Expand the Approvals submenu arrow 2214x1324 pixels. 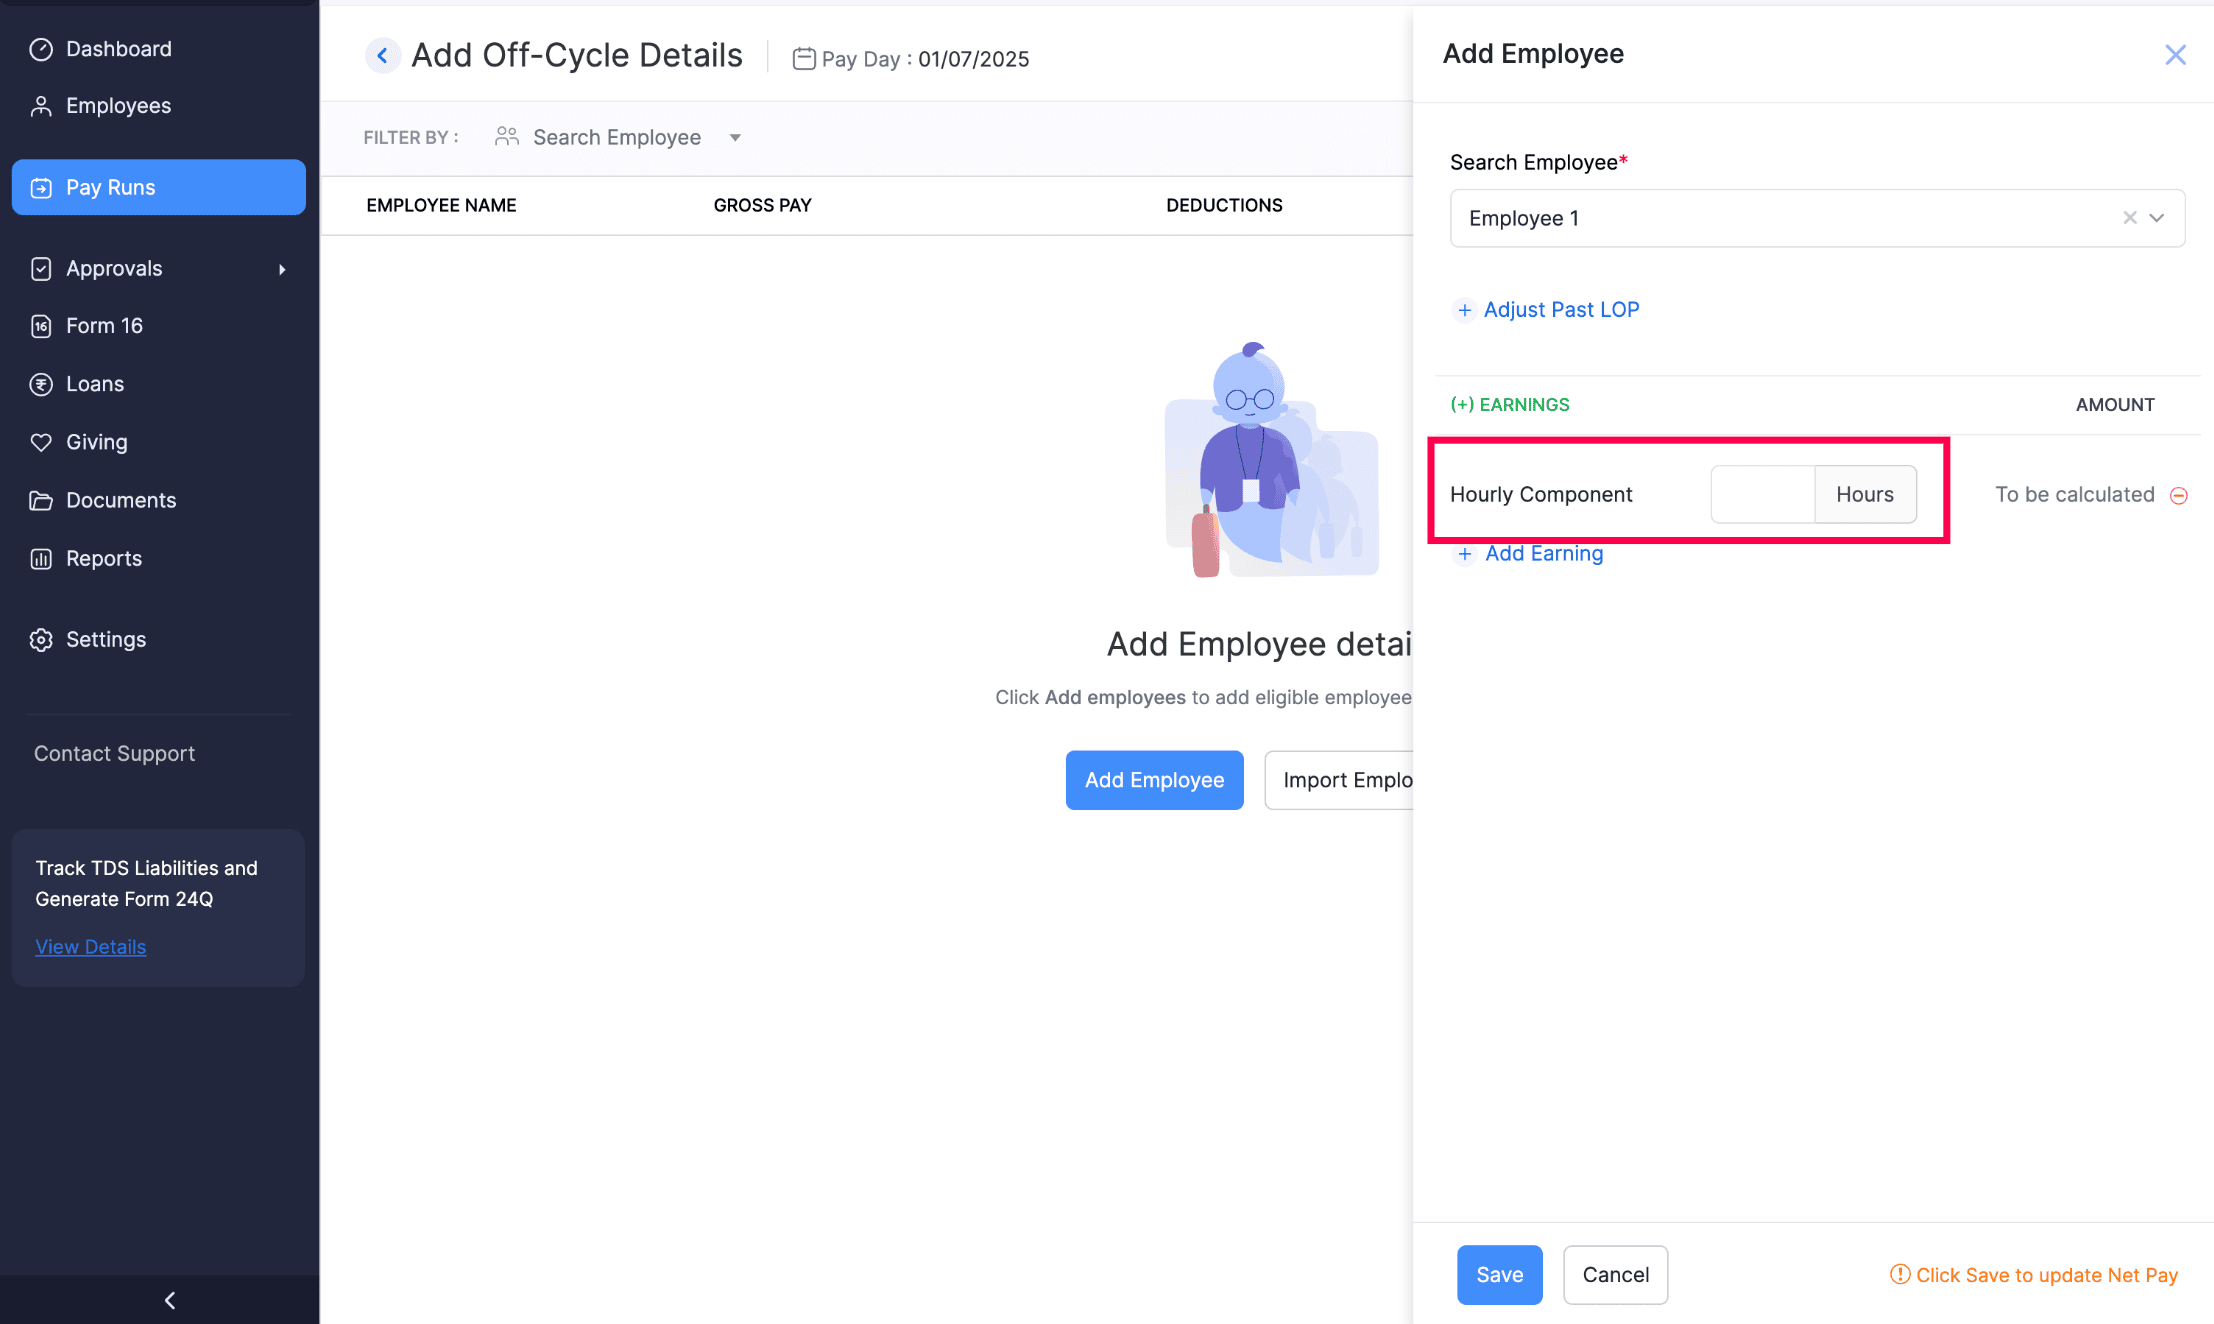(x=282, y=269)
